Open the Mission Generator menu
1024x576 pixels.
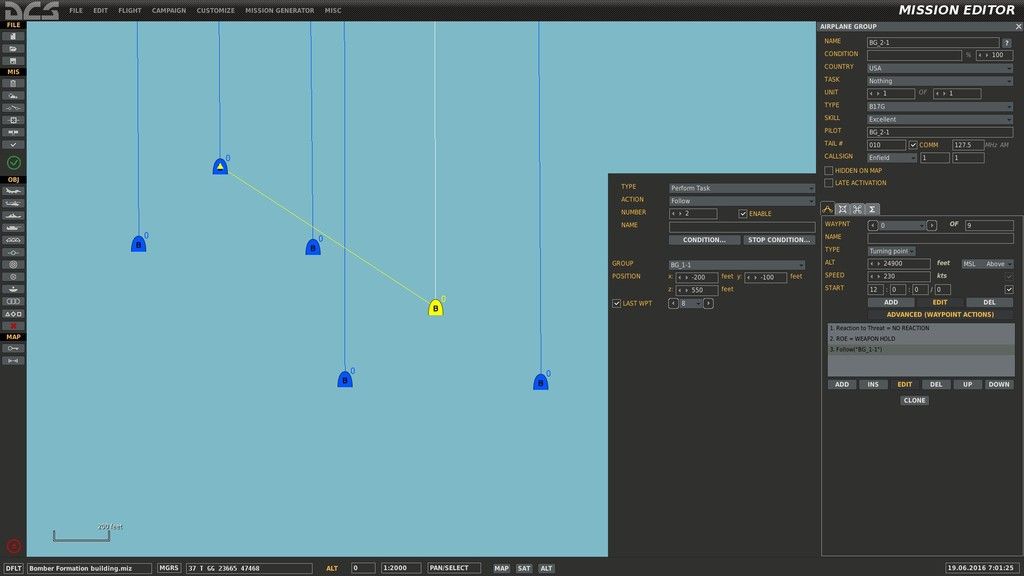point(279,11)
